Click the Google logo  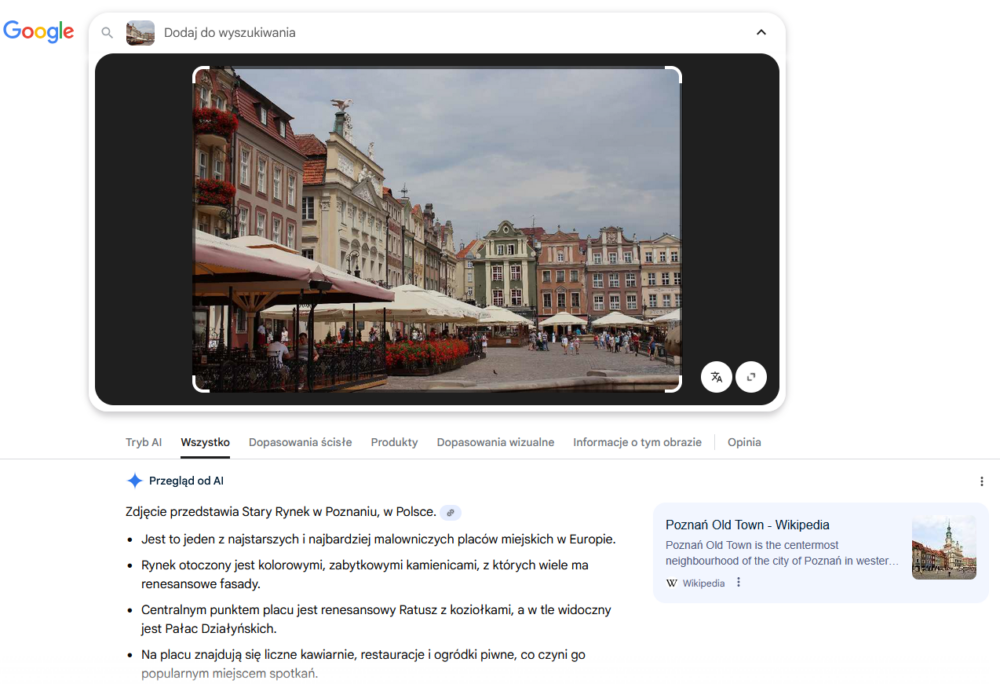pos(39,32)
